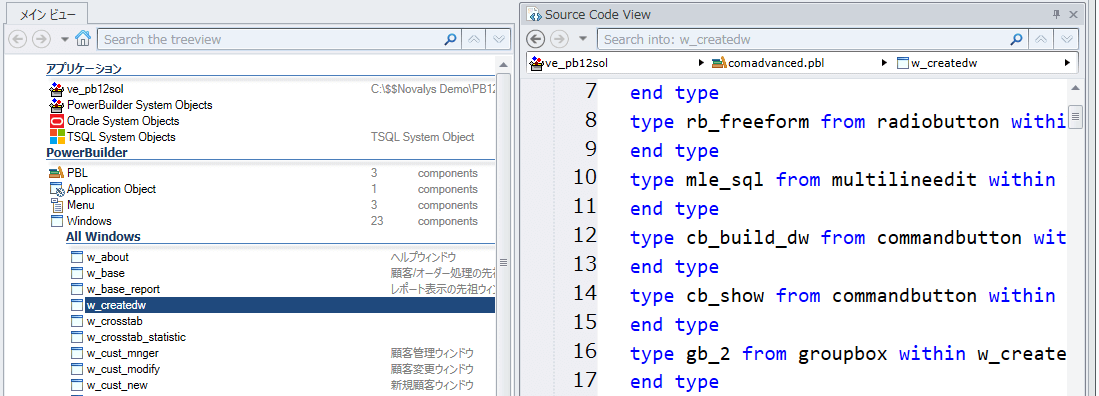
Task: Select the メイン ビュー tab
Action: 48,13
